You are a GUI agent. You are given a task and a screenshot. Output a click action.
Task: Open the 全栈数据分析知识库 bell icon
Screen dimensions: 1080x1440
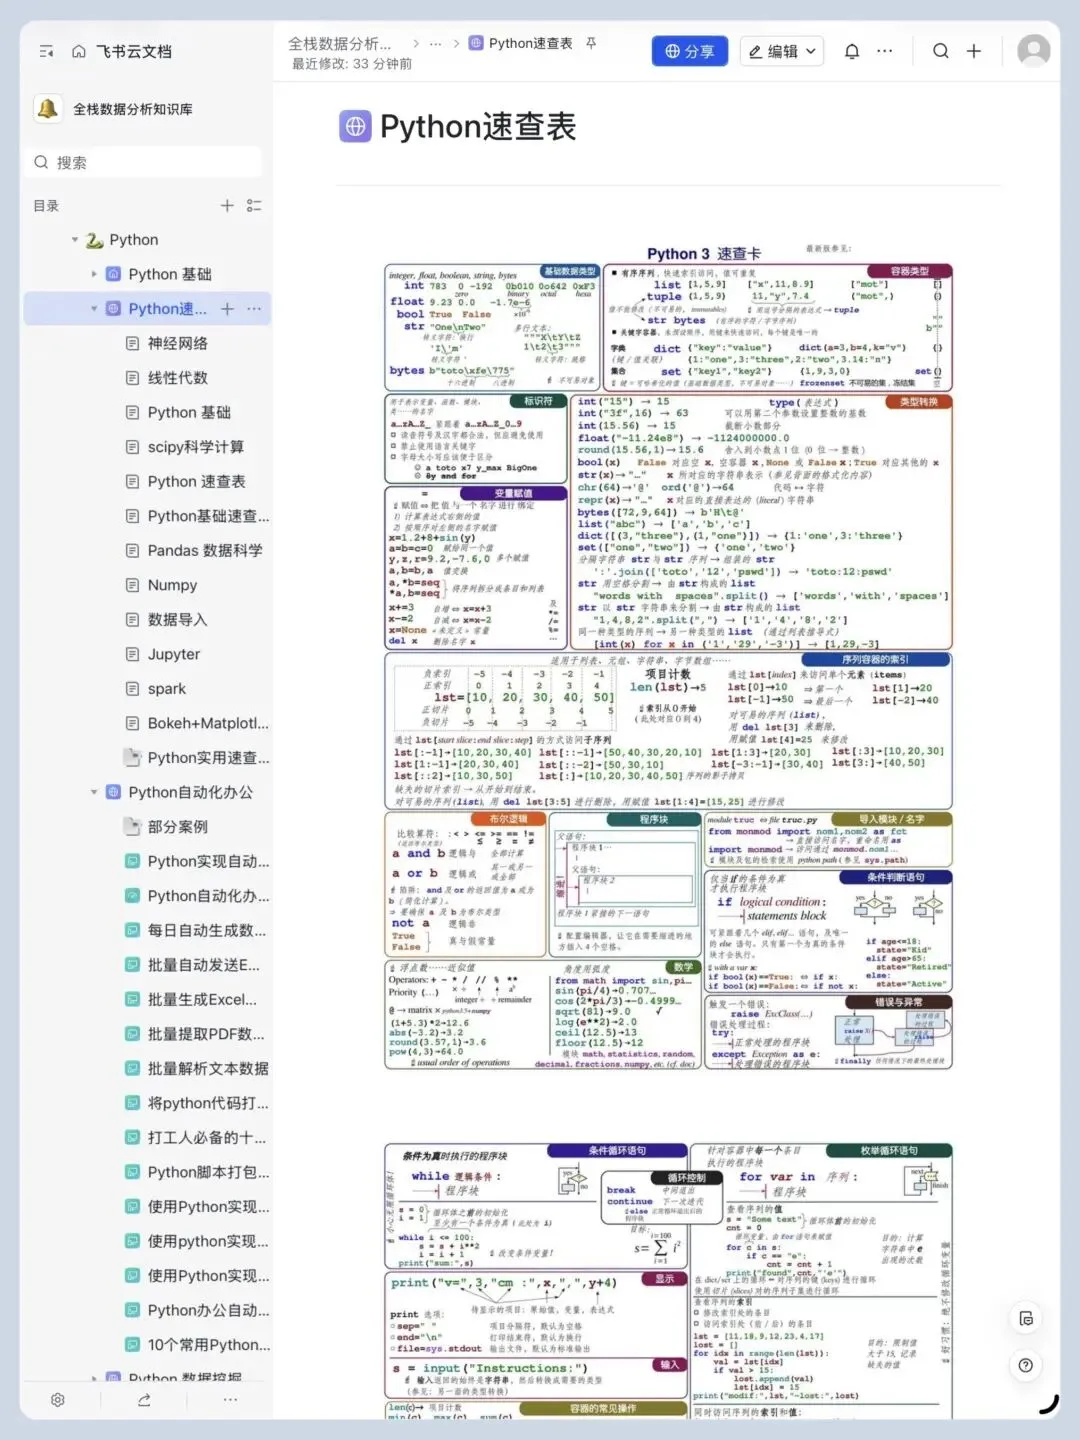47,109
